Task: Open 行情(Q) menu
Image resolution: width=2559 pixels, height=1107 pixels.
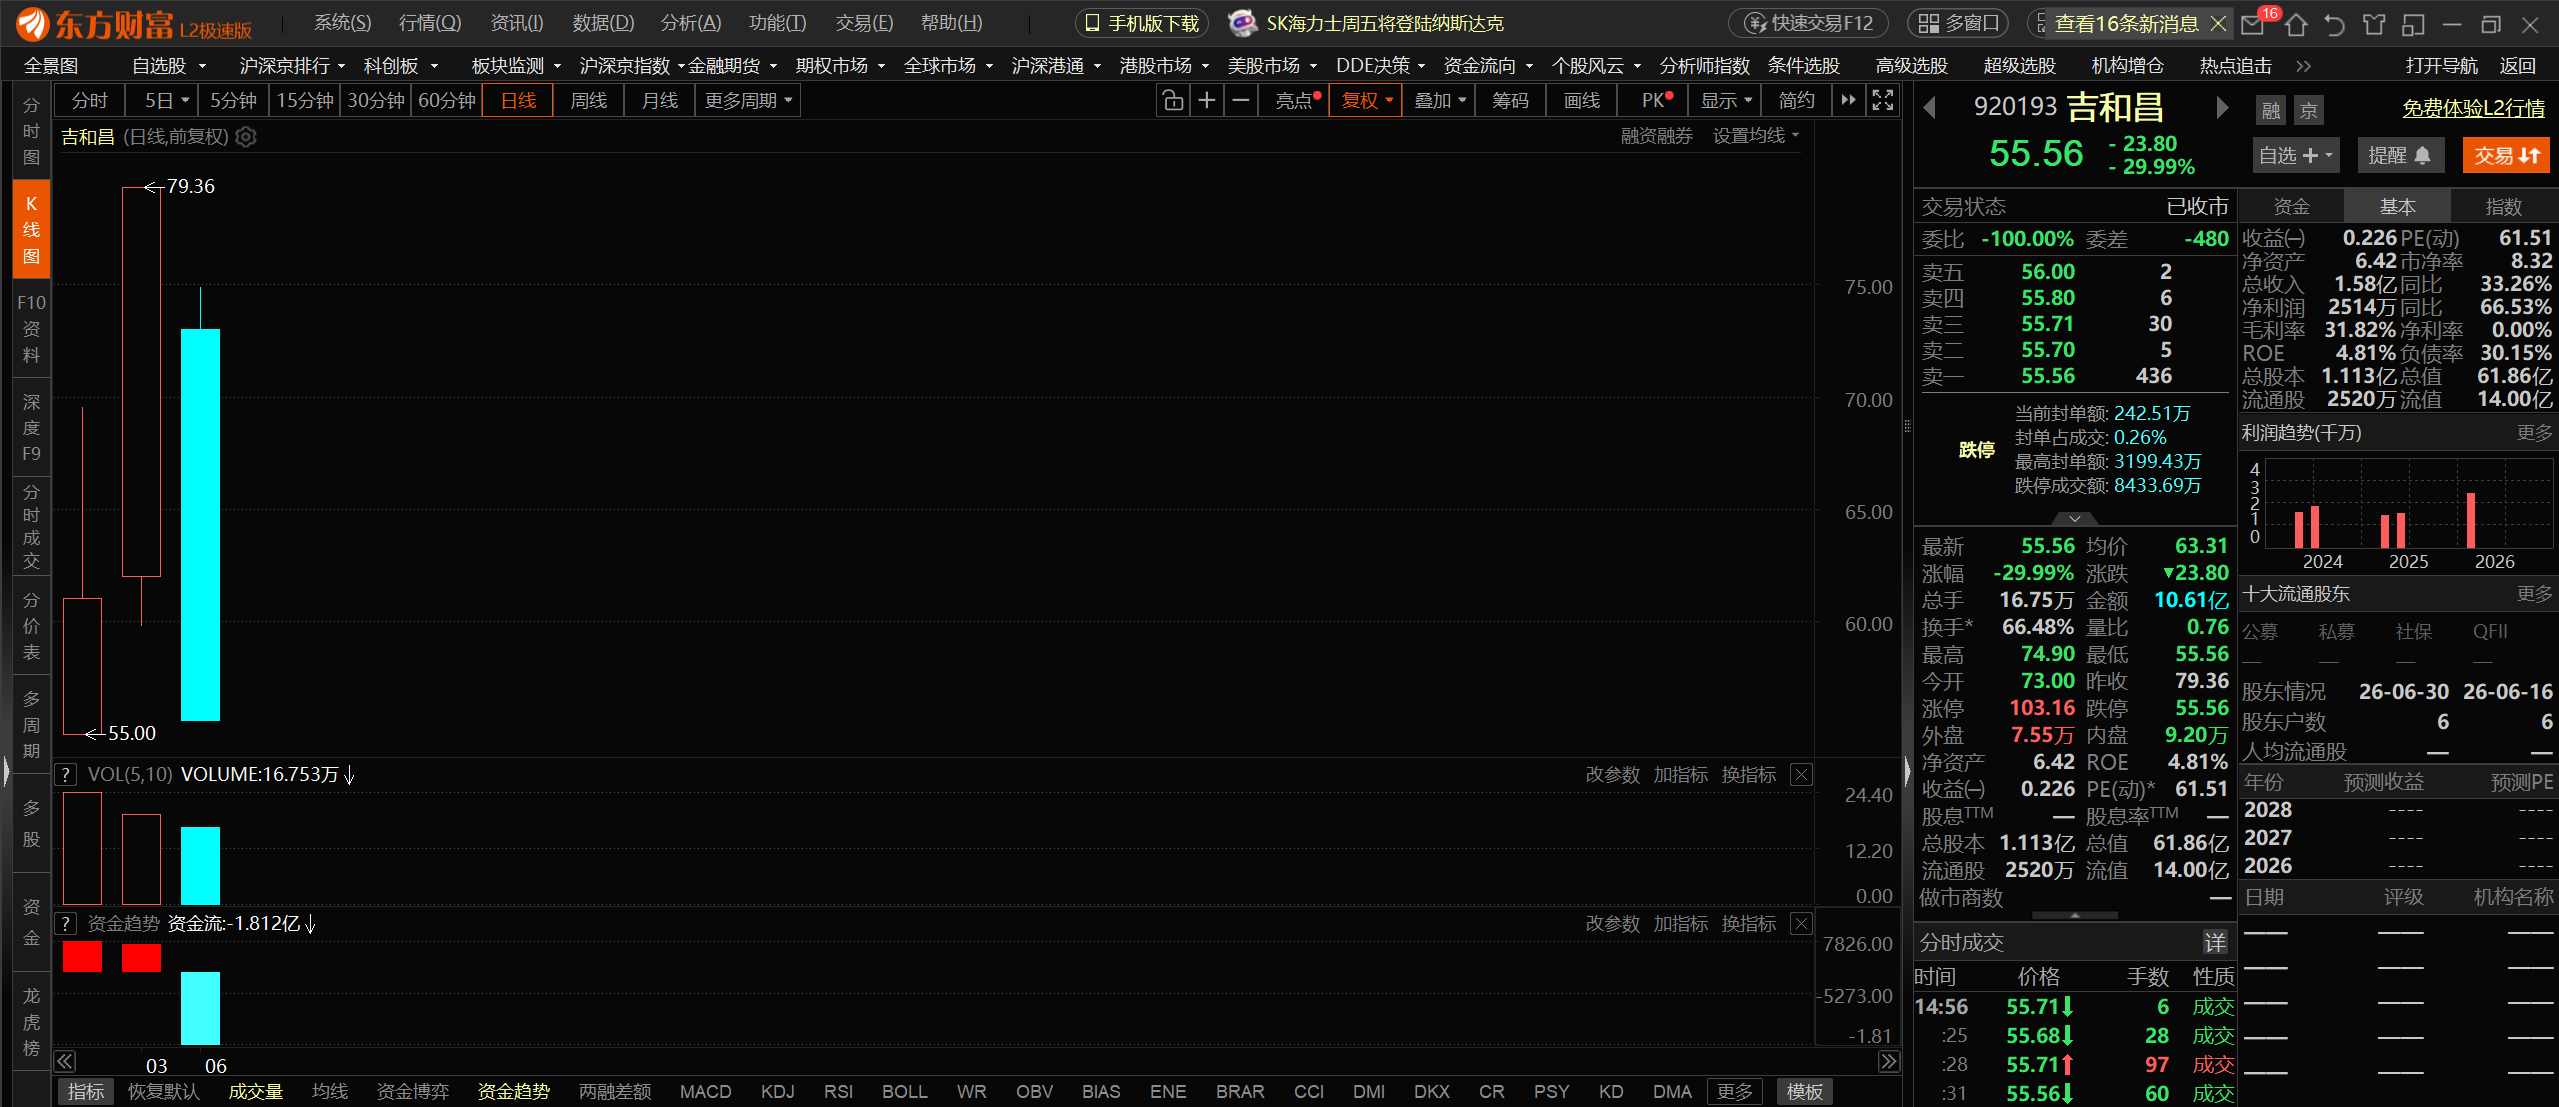Action: pos(430,23)
